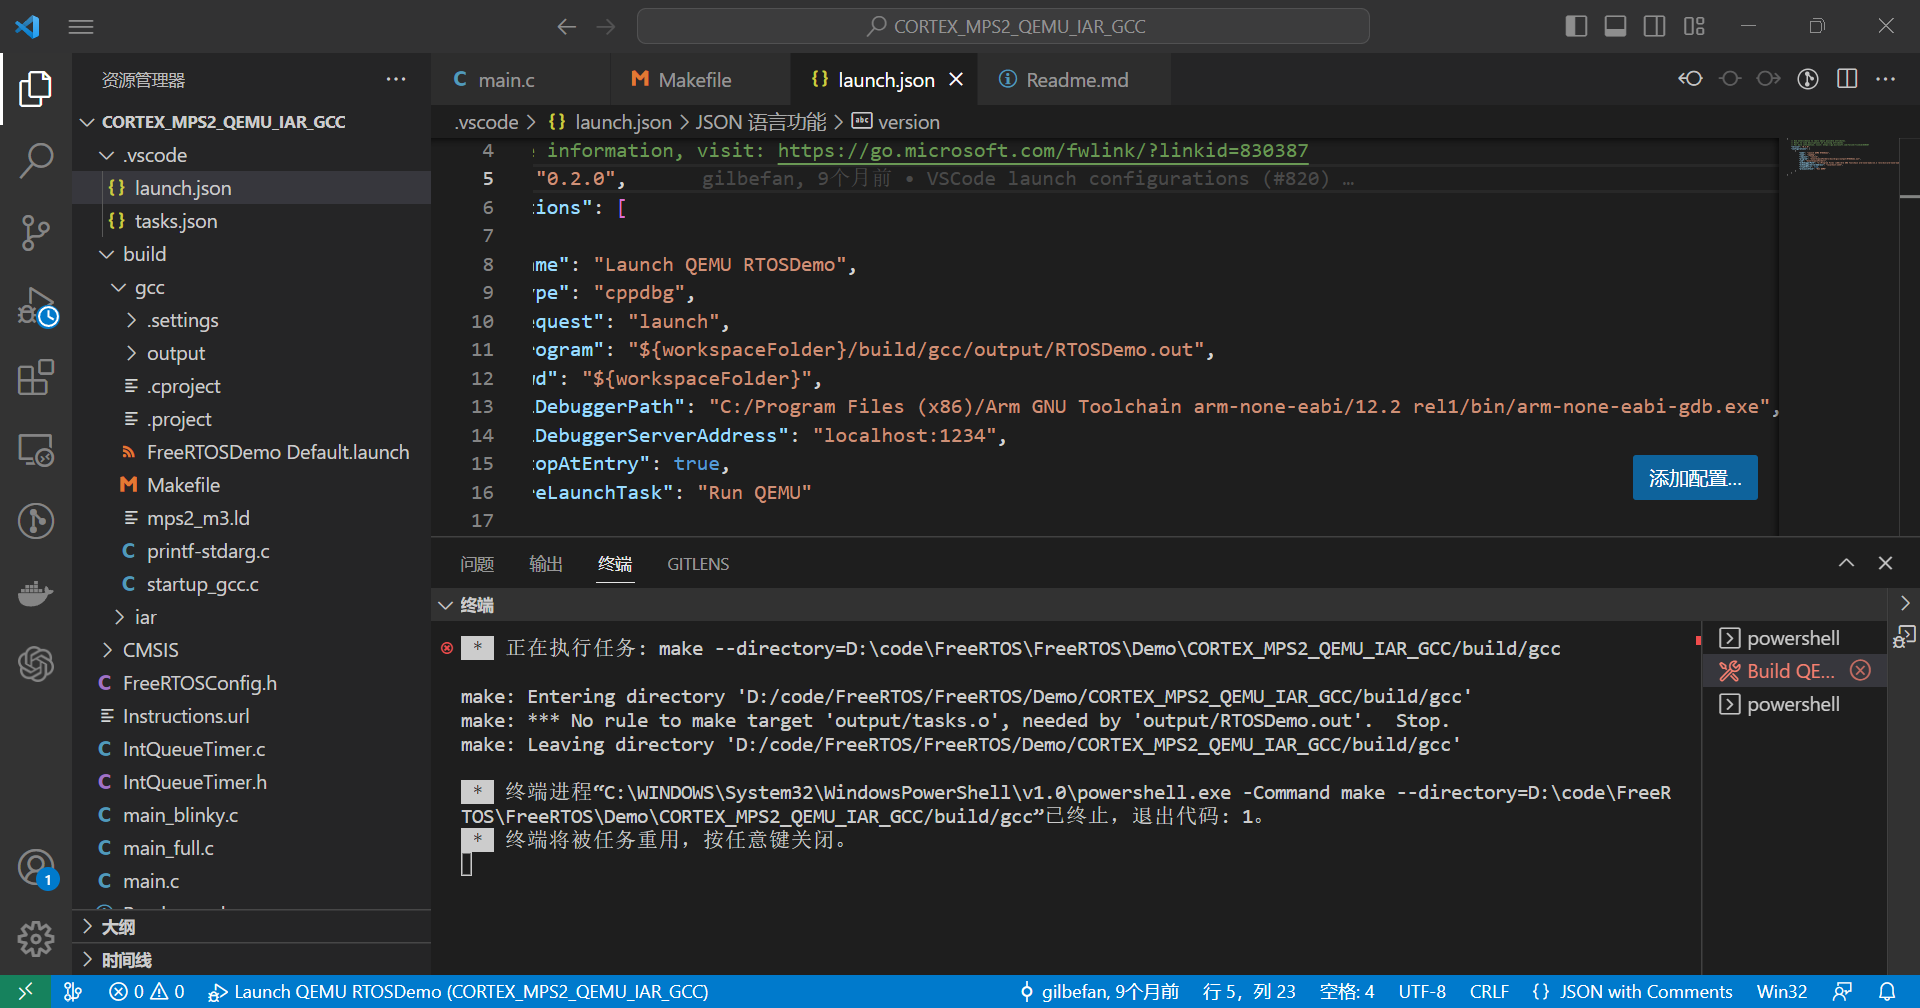Open Remote Explorer view
The width and height of the screenshot is (1920, 1008).
pos(36,450)
